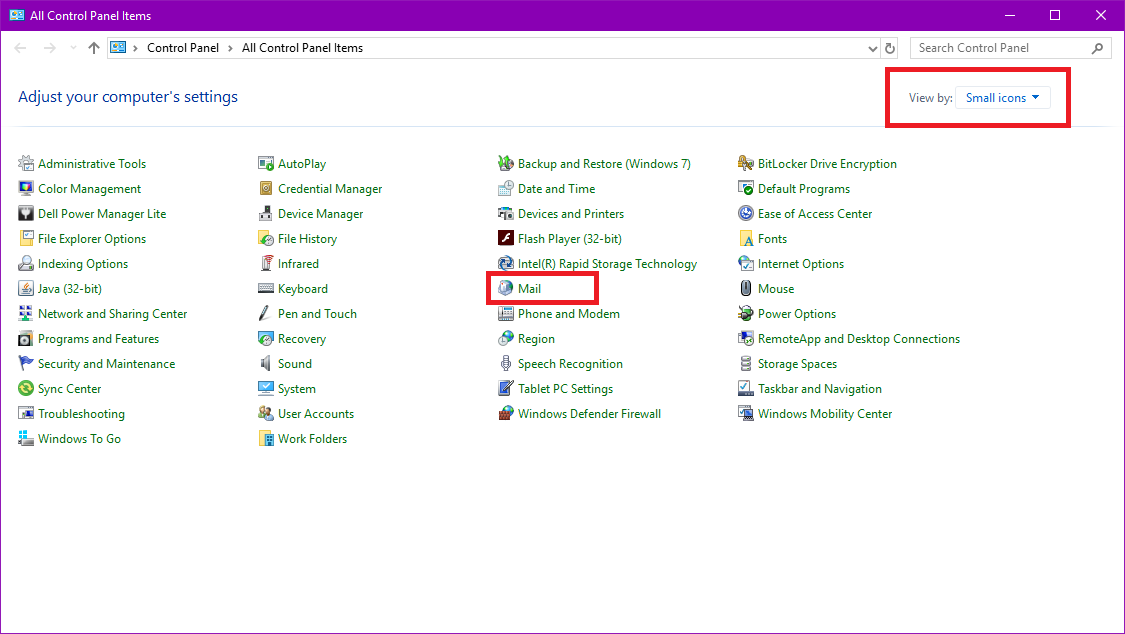Open the Devices and Printers link
This screenshot has width=1125, height=634.
571,214
